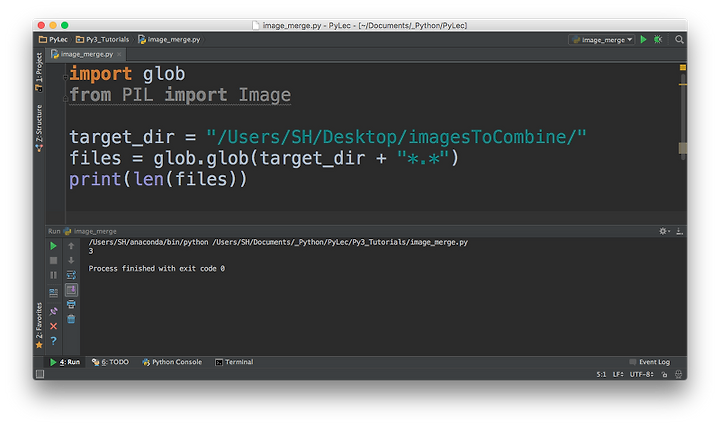
Task: Open help via the blue question mark
Action: [x=53, y=341]
